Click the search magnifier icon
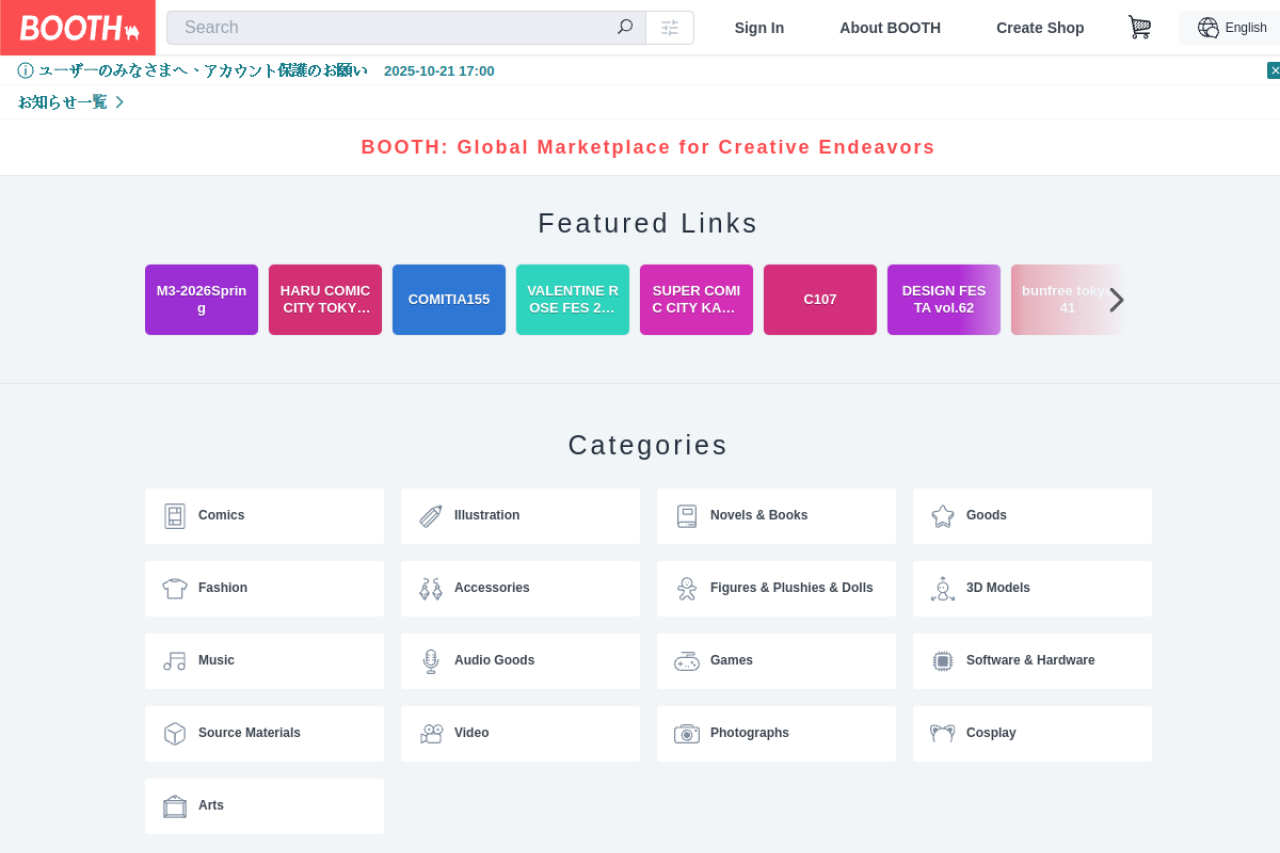Image resolution: width=1280 pixels, height=853 pixels. point(625,27)
